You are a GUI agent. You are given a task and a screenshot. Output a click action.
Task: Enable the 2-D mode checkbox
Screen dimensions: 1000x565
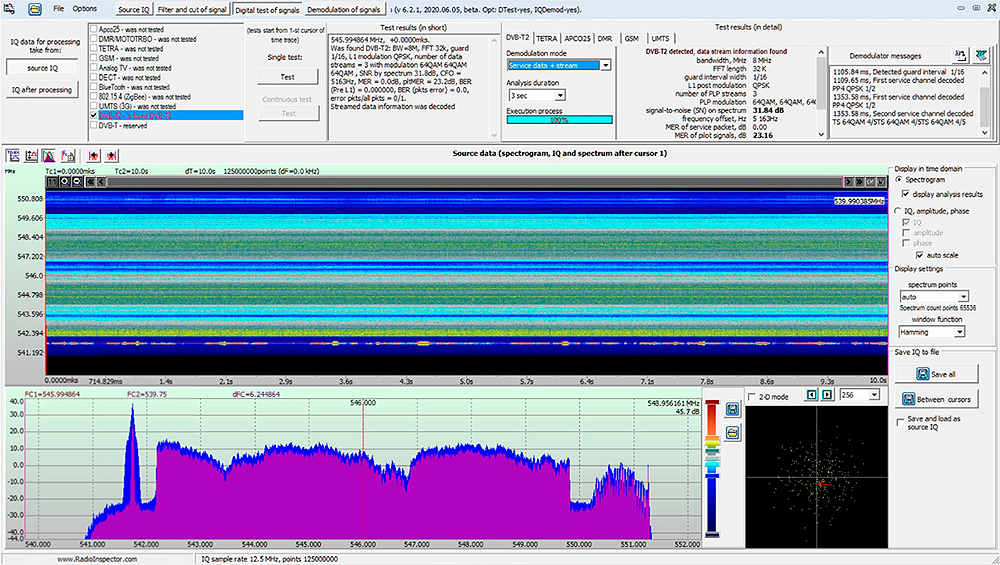pyautogui.click(x=752, y=396)
